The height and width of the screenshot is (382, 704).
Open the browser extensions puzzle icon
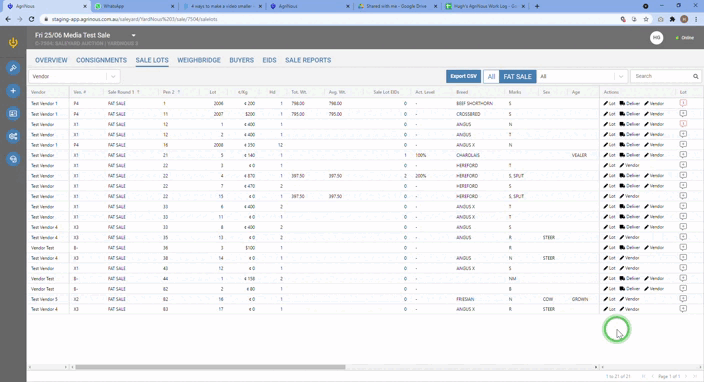point(672,19)
